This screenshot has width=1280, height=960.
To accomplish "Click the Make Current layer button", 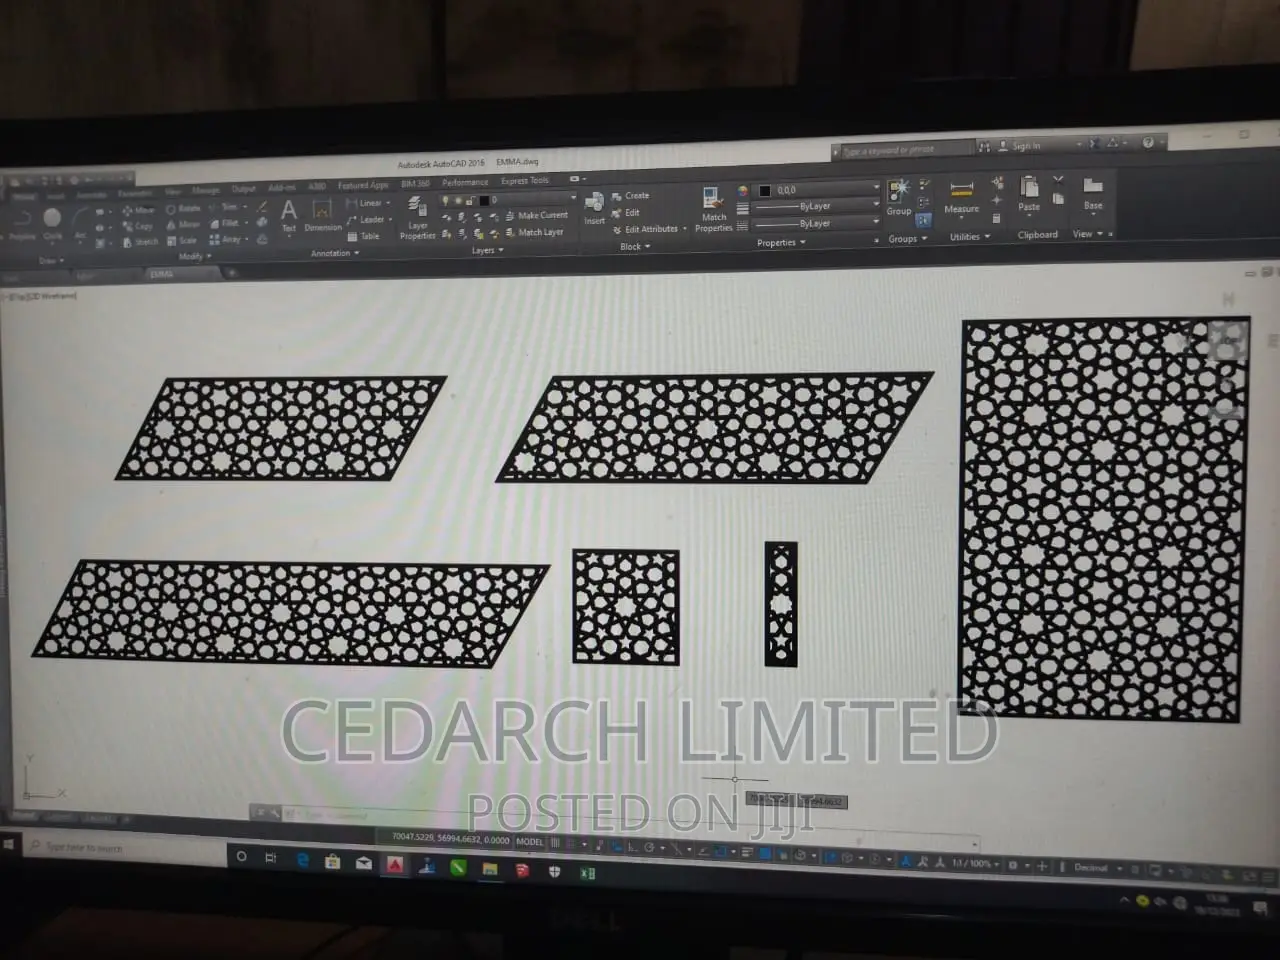I will click(x=535, y=215).
